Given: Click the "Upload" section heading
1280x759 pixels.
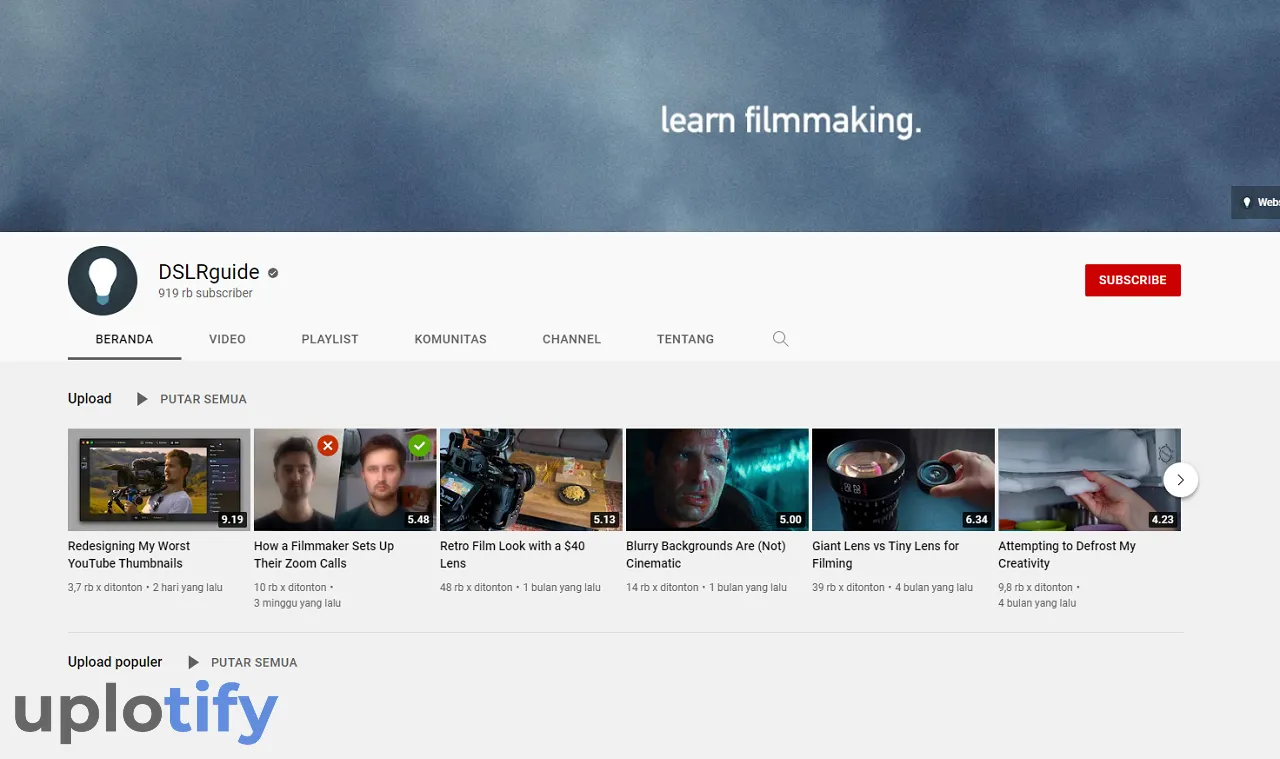Looking at the screenshot, I should (90, 398).
